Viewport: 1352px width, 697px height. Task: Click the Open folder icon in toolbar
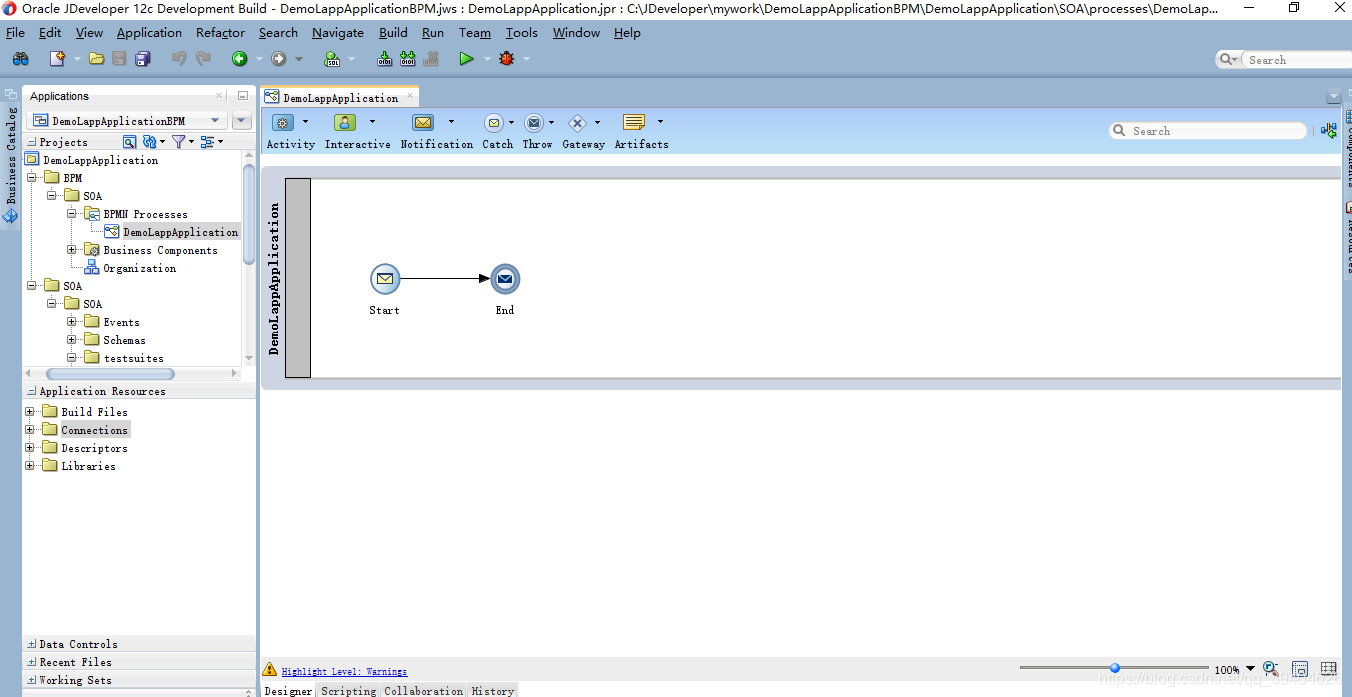96,59
